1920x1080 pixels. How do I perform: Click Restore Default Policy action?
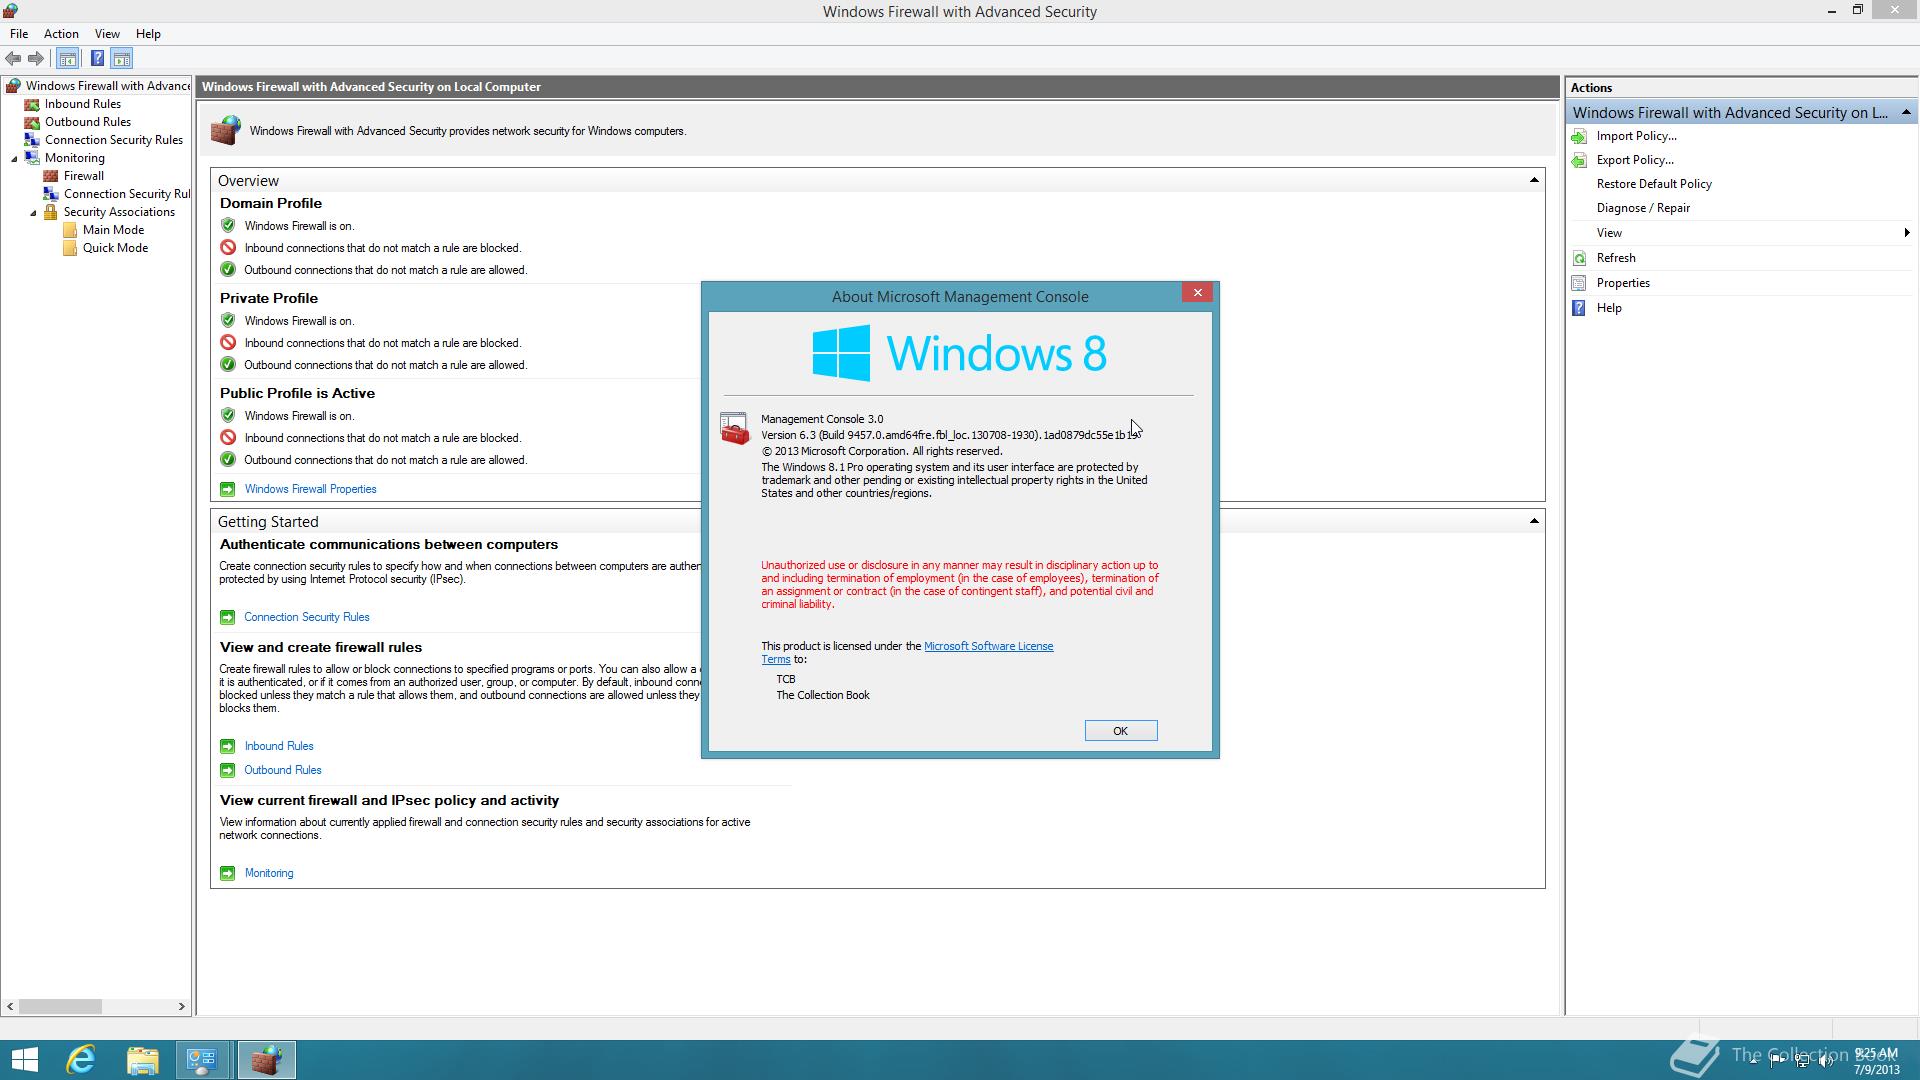1654,184
